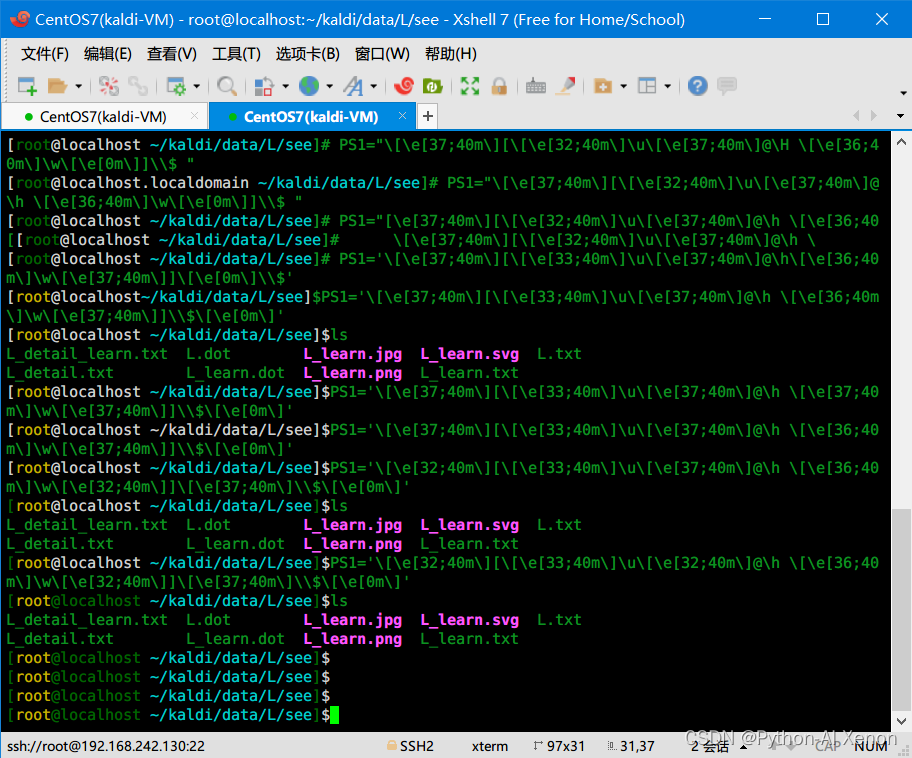Open the 文件(F) menu

tap(45, 54)
